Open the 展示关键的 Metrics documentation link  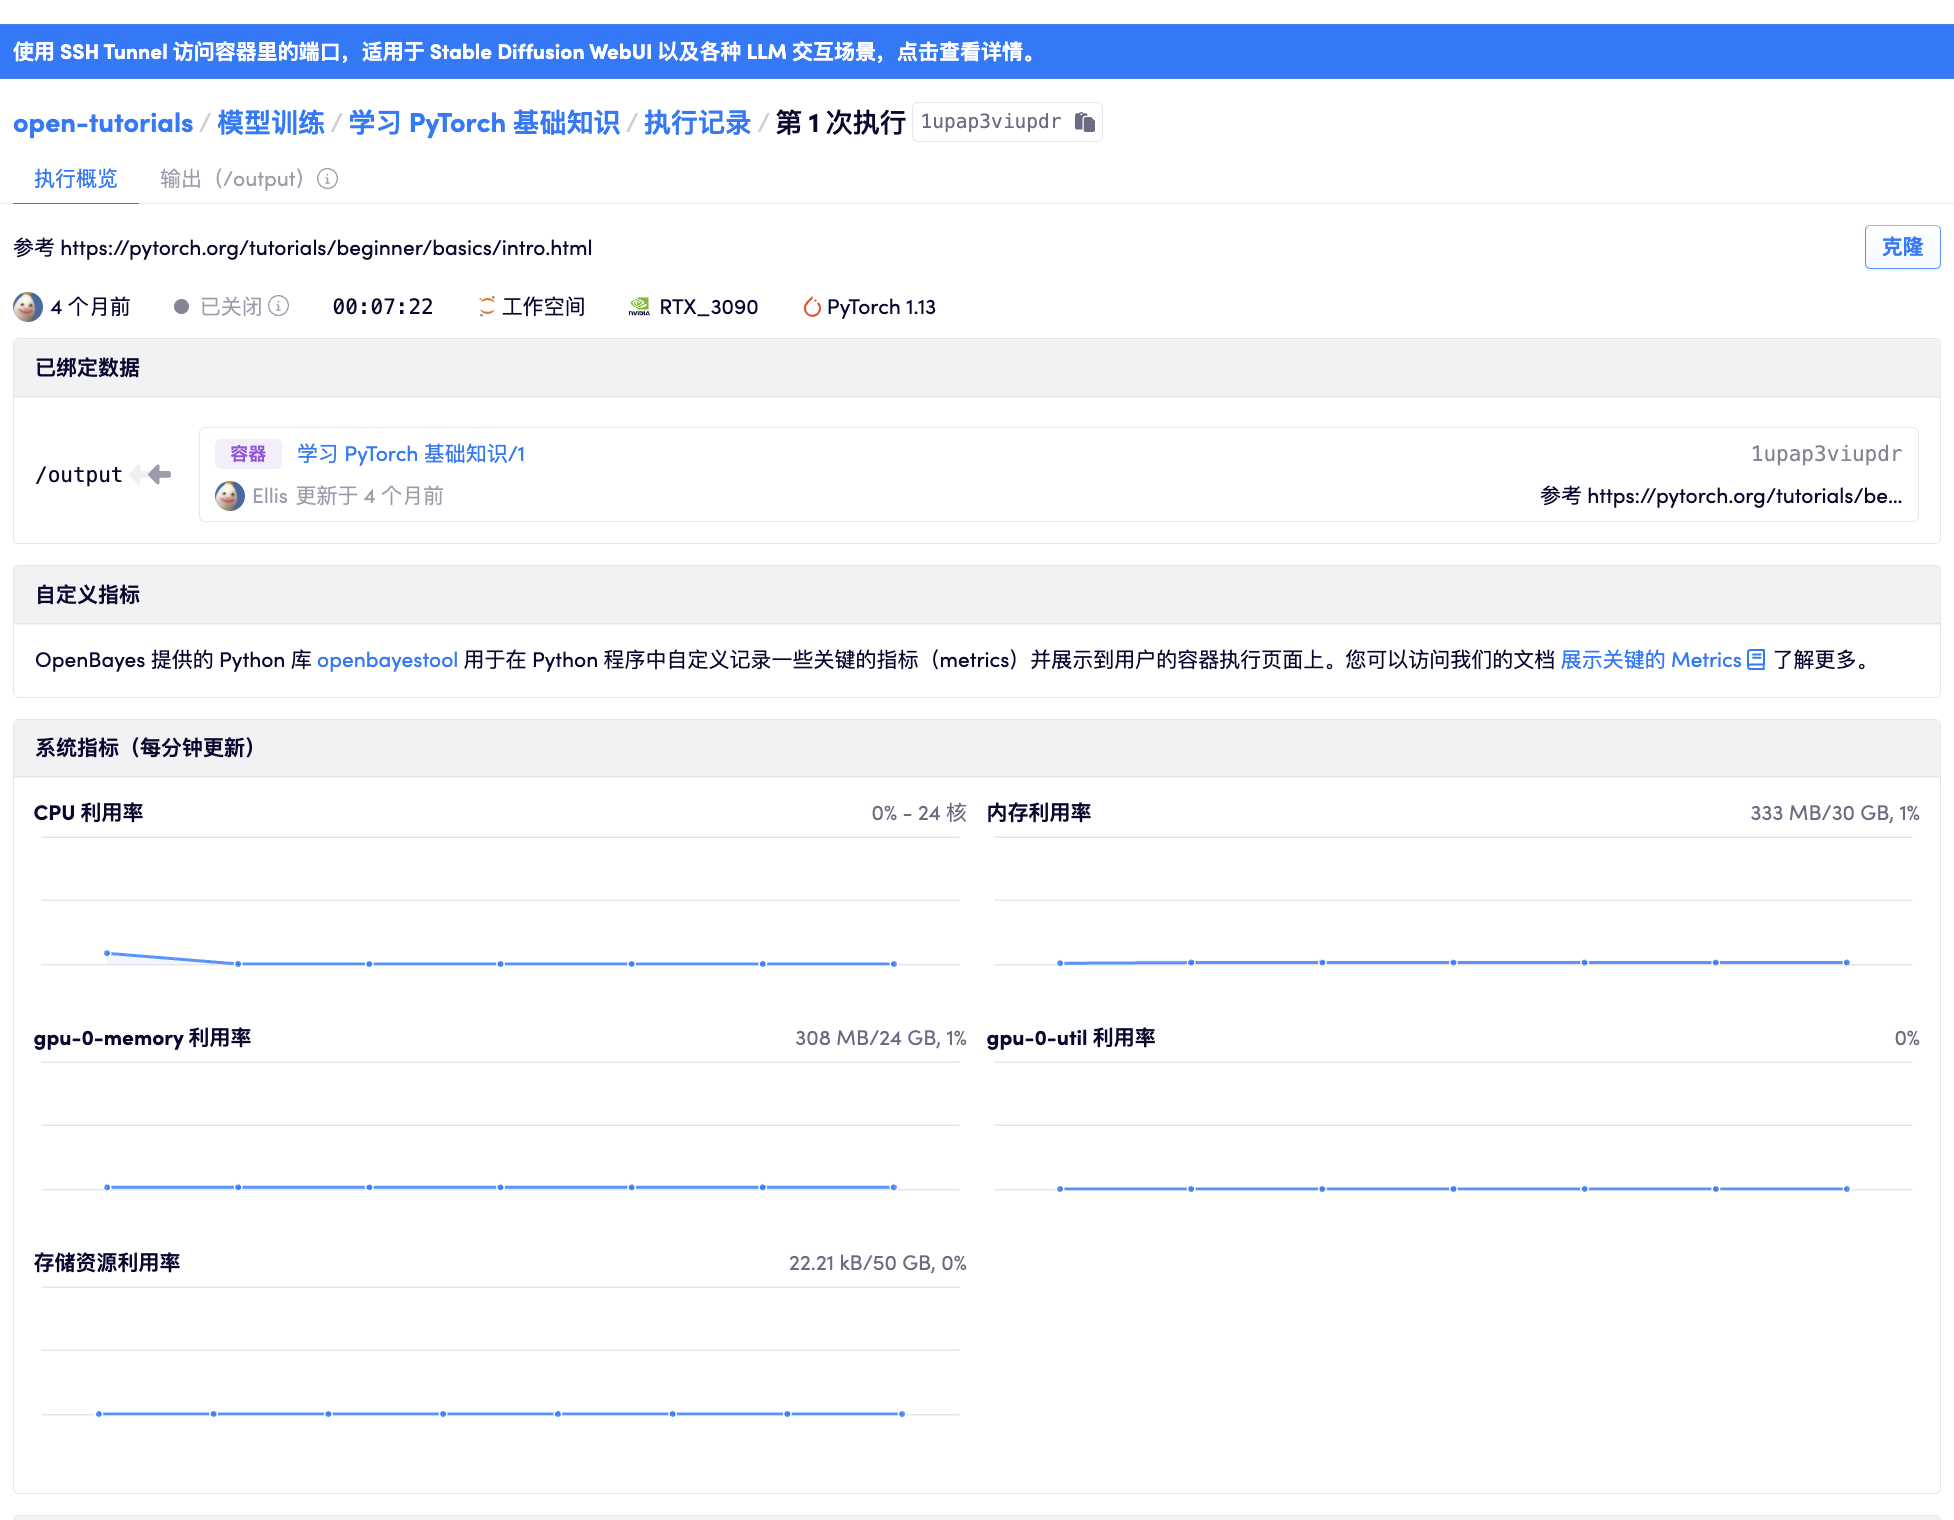tap(1650, 660)
